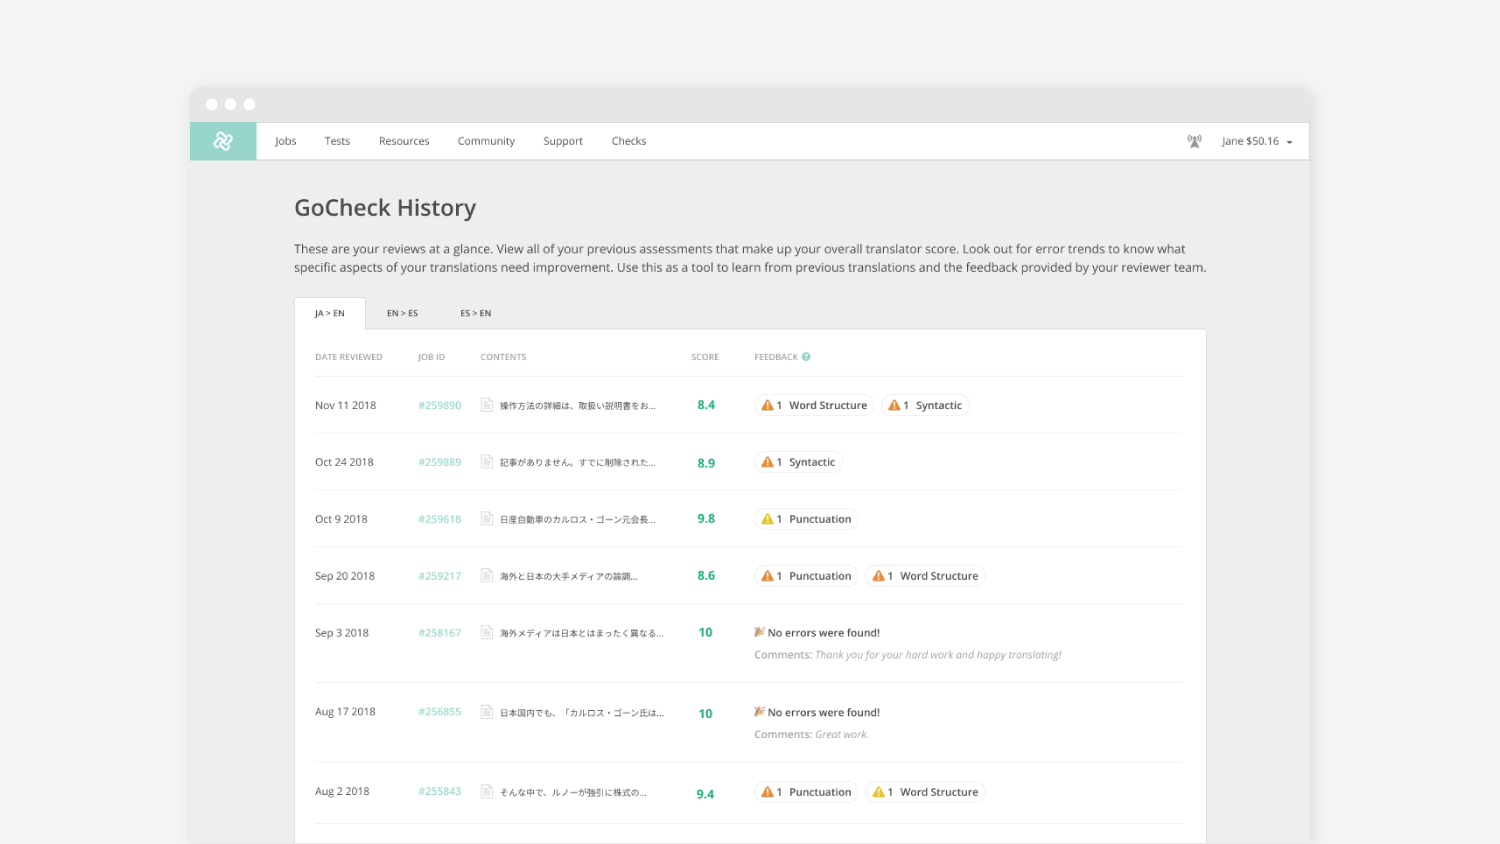Open the Community menu

[x=486, y=141]
